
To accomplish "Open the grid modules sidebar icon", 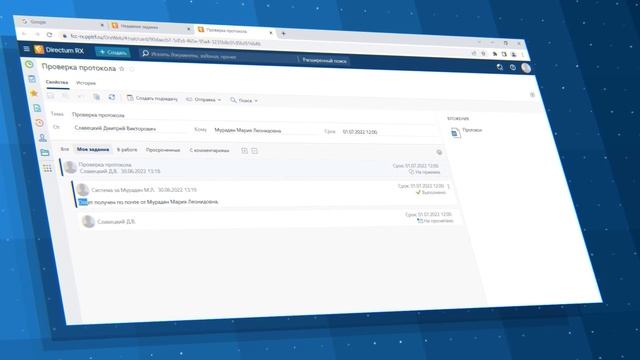I will point(48,168).
